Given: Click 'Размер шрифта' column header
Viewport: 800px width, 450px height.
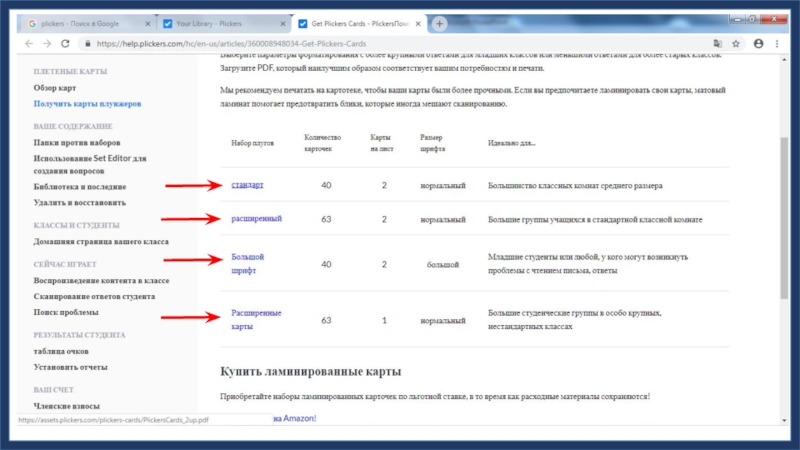Looking at the screenshot, I should 433,143.
